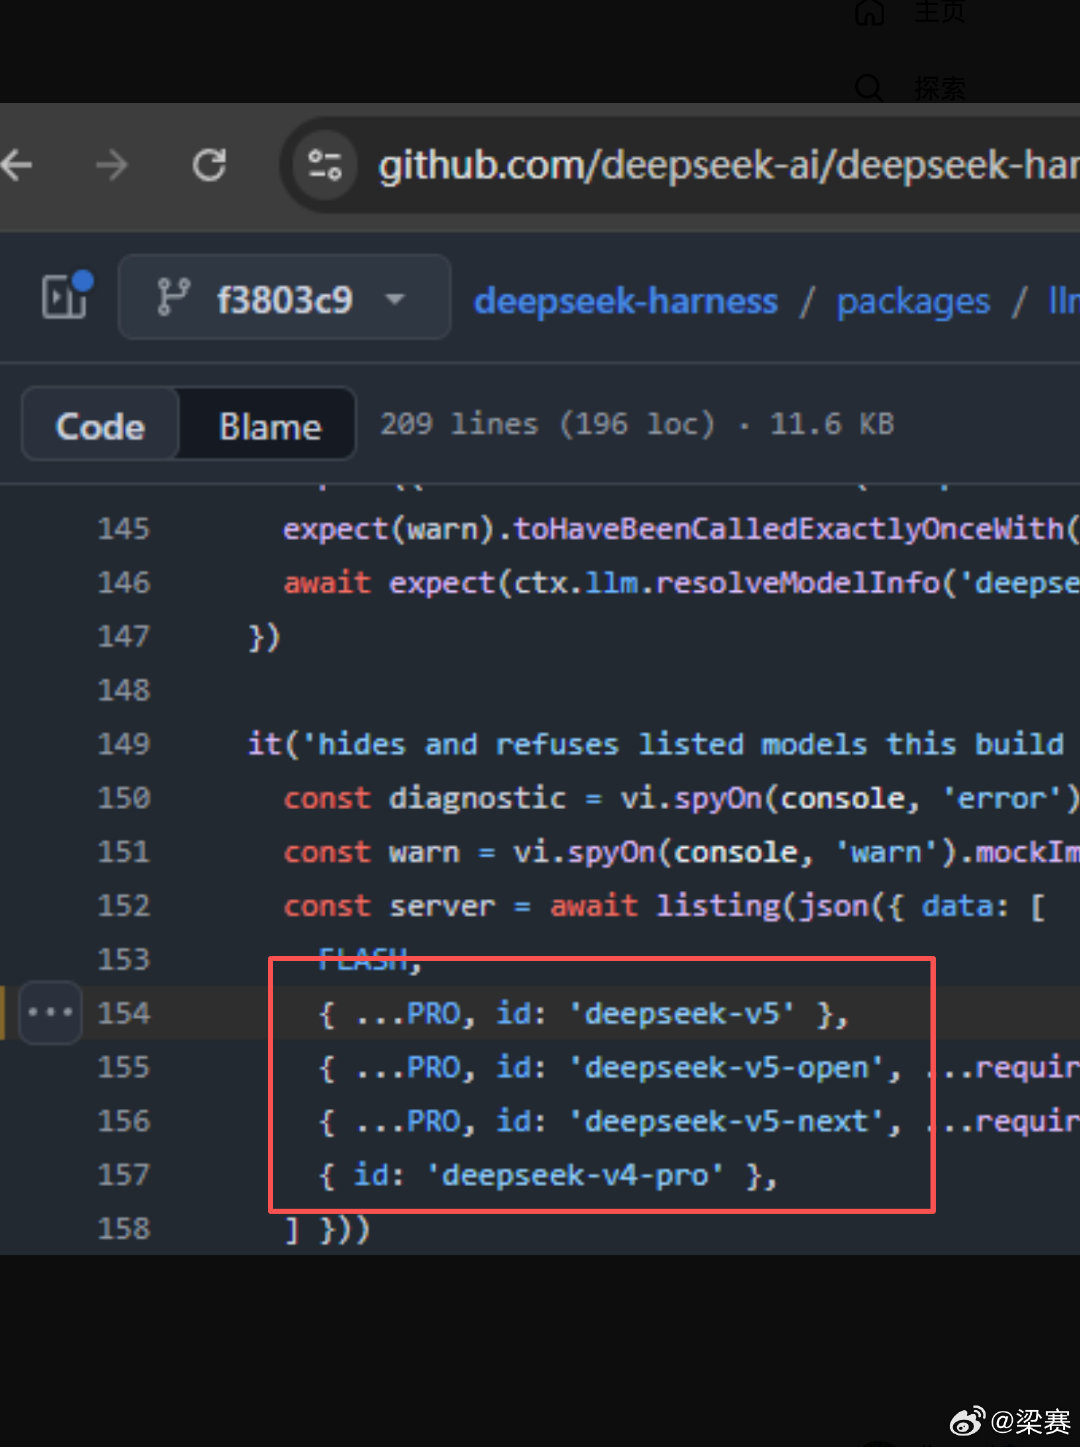Reload the GitHub page
The image size is (1080, 1447).
209,165
